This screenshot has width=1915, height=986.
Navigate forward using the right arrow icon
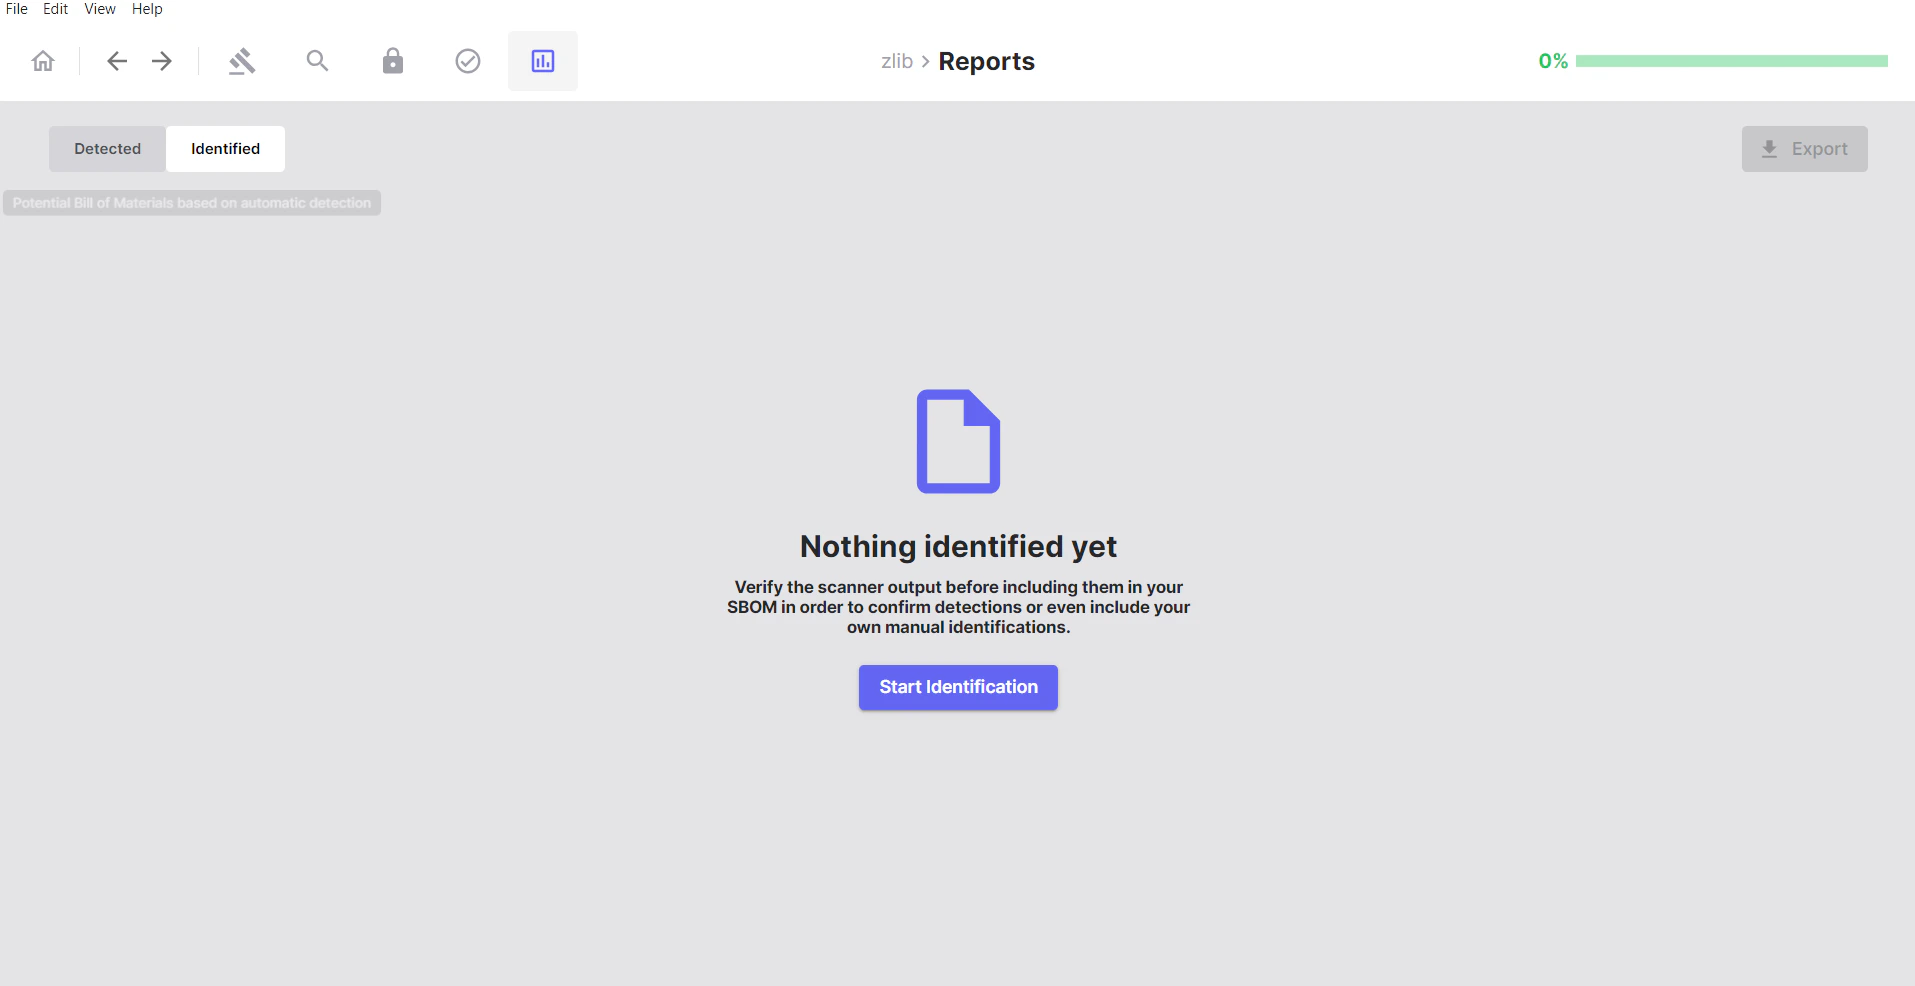161,61
